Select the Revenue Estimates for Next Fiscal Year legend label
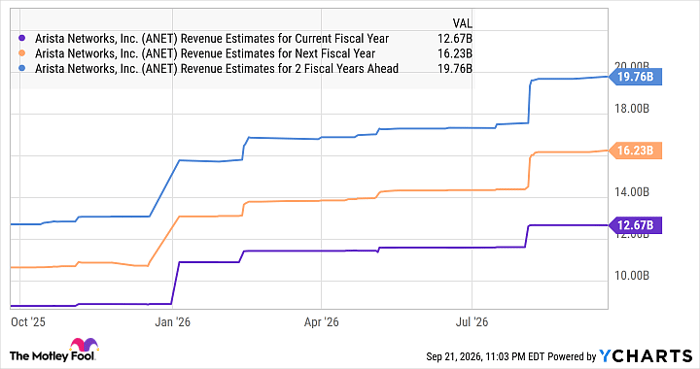Screen dimensions: 700x369 (205, 54)
